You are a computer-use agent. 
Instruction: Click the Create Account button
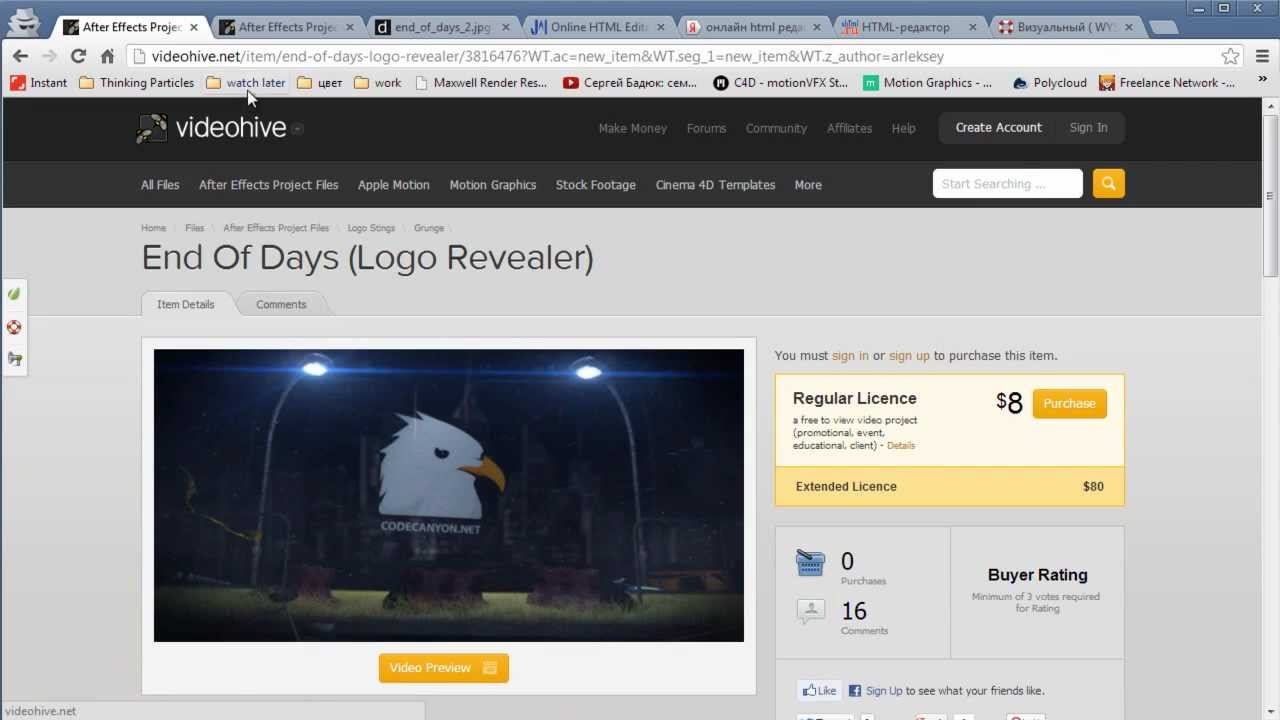[998, 128]
